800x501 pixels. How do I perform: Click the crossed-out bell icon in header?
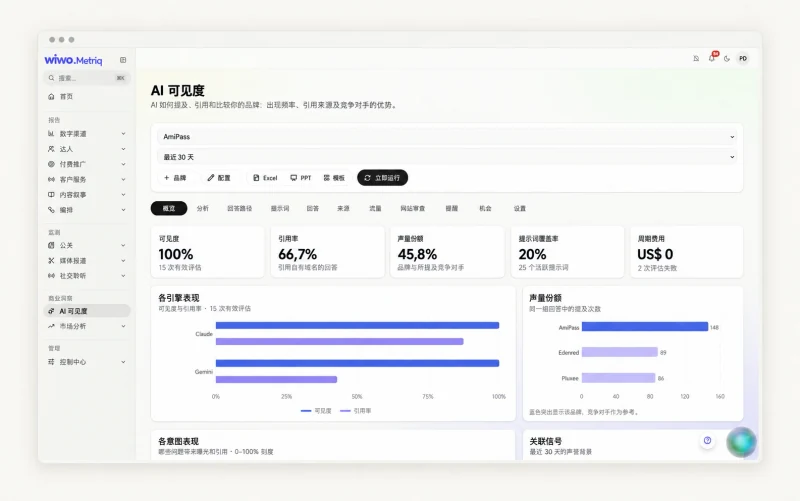(x=696, y=59)
